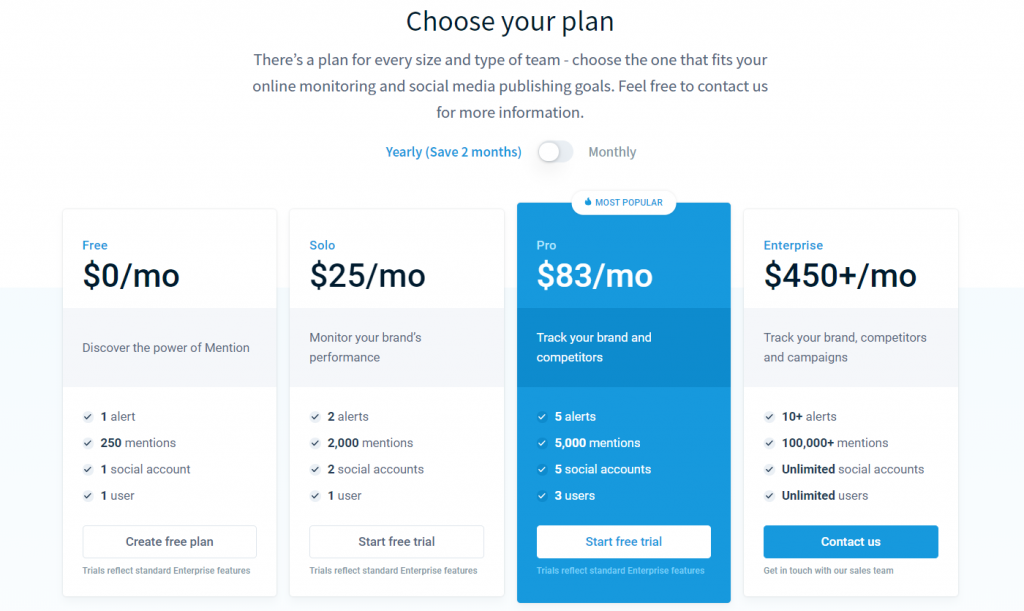
Task: Select the Enterprise plan title
Action: click(793, 245)
